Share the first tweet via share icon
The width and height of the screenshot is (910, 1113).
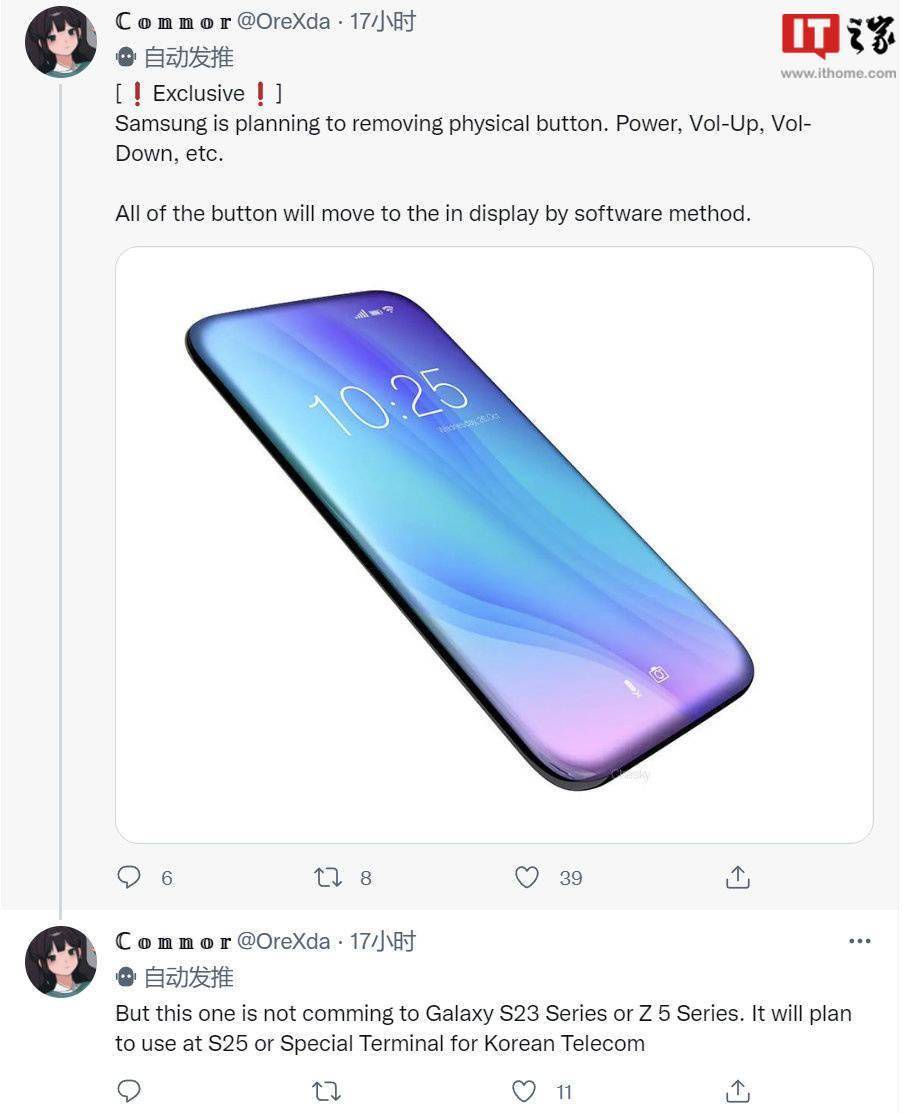pos(738,877)
